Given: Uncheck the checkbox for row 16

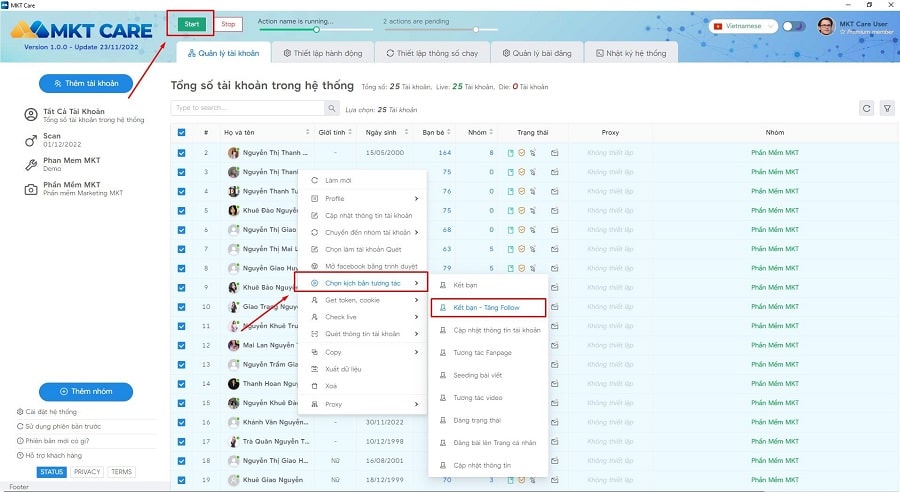Looking at the screenshot, I should [x=181, y=422].
